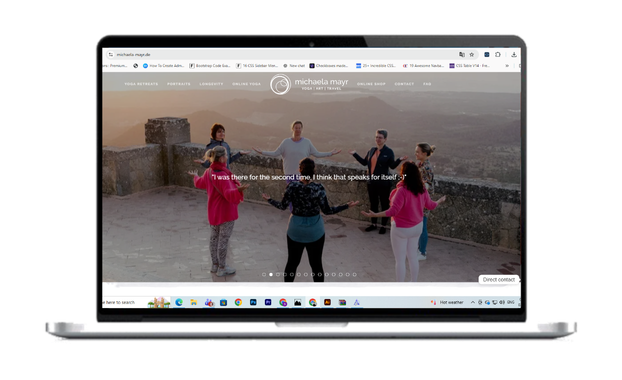Click the michaela mayr spiral logo
The width and height of the screenshot is (622, 380).
pyautogui.click(x=280, y=84)
